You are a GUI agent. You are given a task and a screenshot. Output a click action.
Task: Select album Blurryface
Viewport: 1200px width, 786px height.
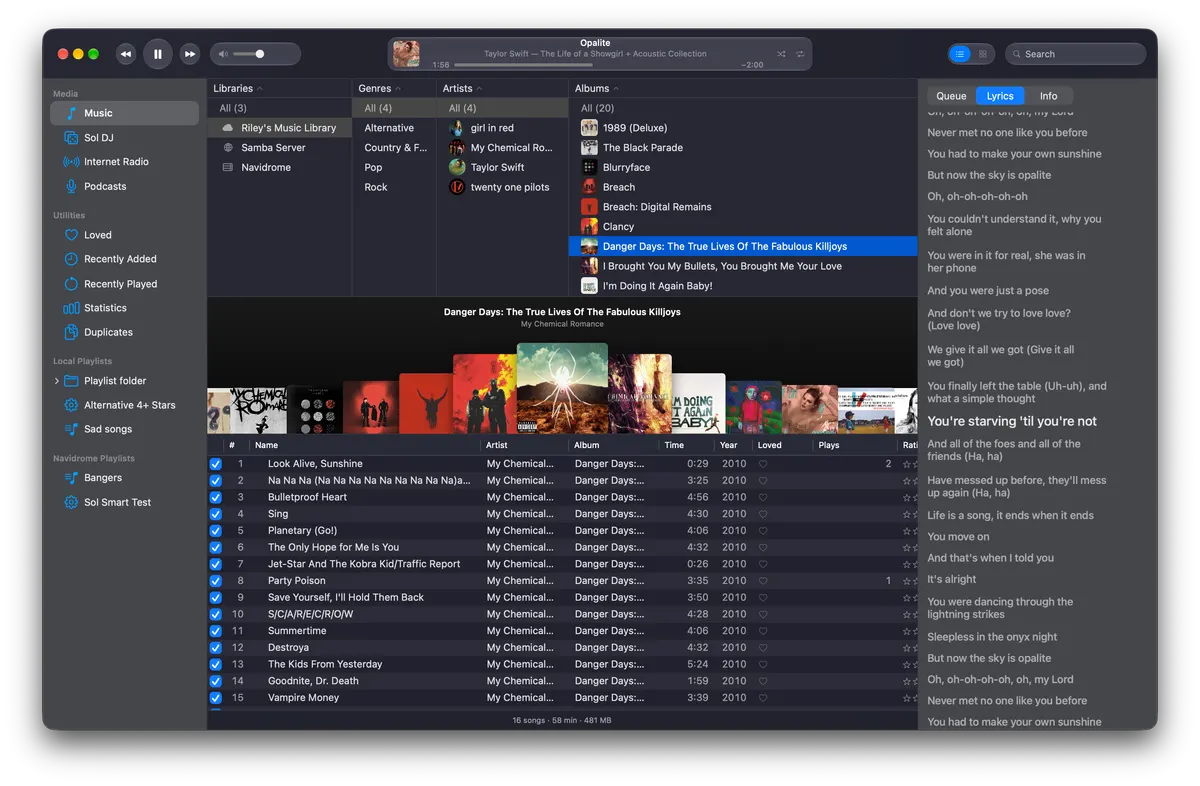[x=743, y=168]
